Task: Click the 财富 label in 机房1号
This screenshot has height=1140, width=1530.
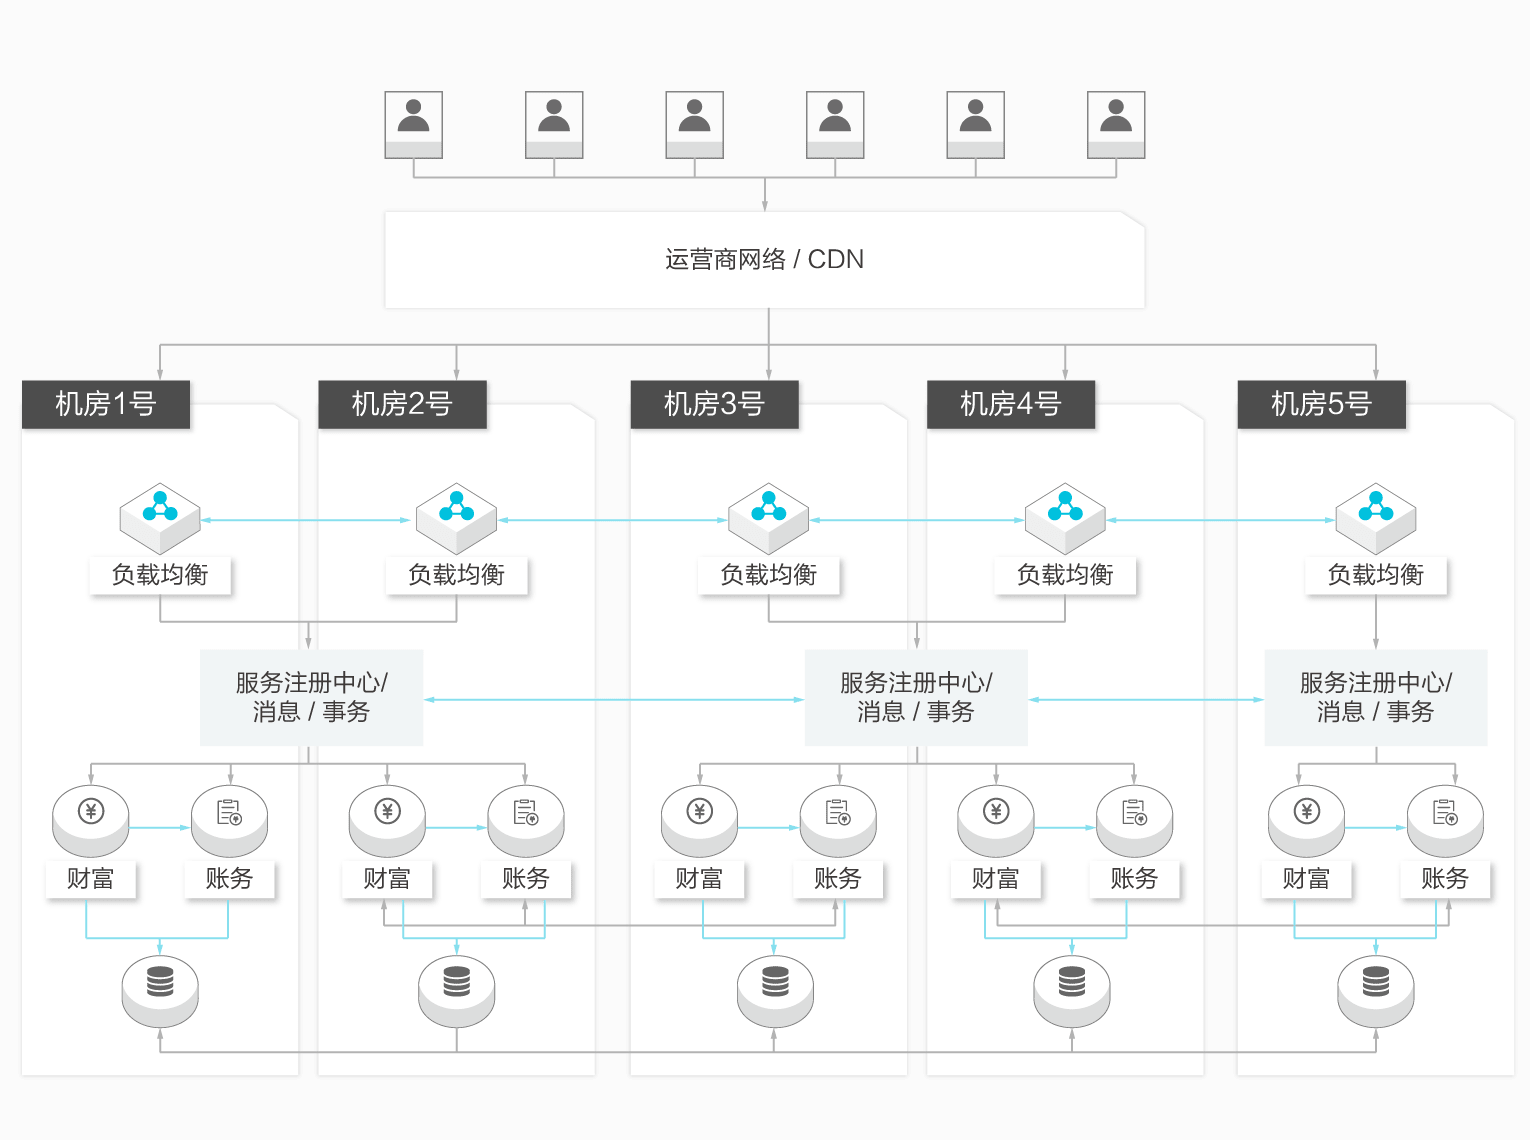Action: [91, 879]
